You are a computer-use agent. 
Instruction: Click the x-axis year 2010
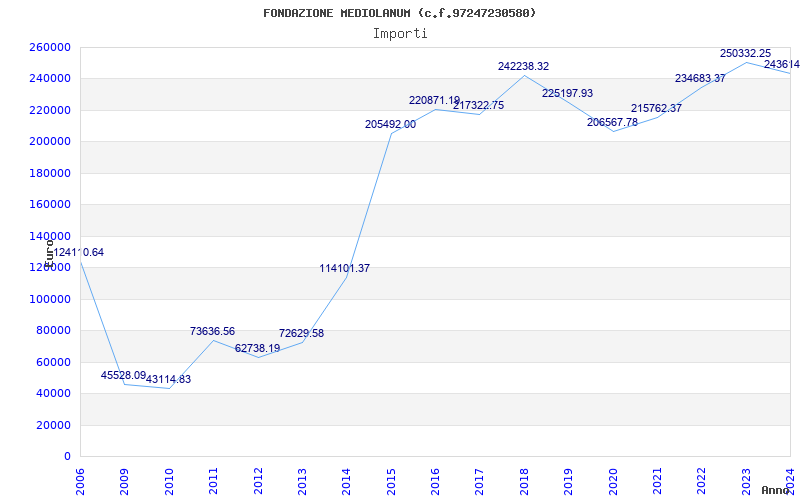coord(169,480)
